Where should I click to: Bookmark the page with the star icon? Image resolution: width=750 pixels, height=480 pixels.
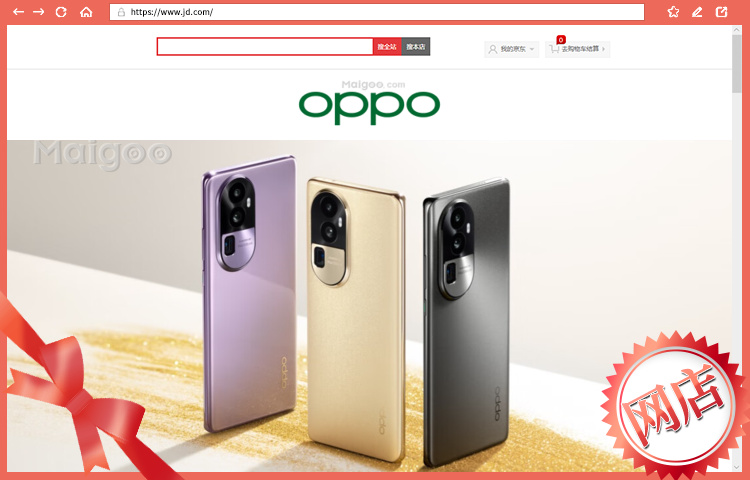click(673, 12)
